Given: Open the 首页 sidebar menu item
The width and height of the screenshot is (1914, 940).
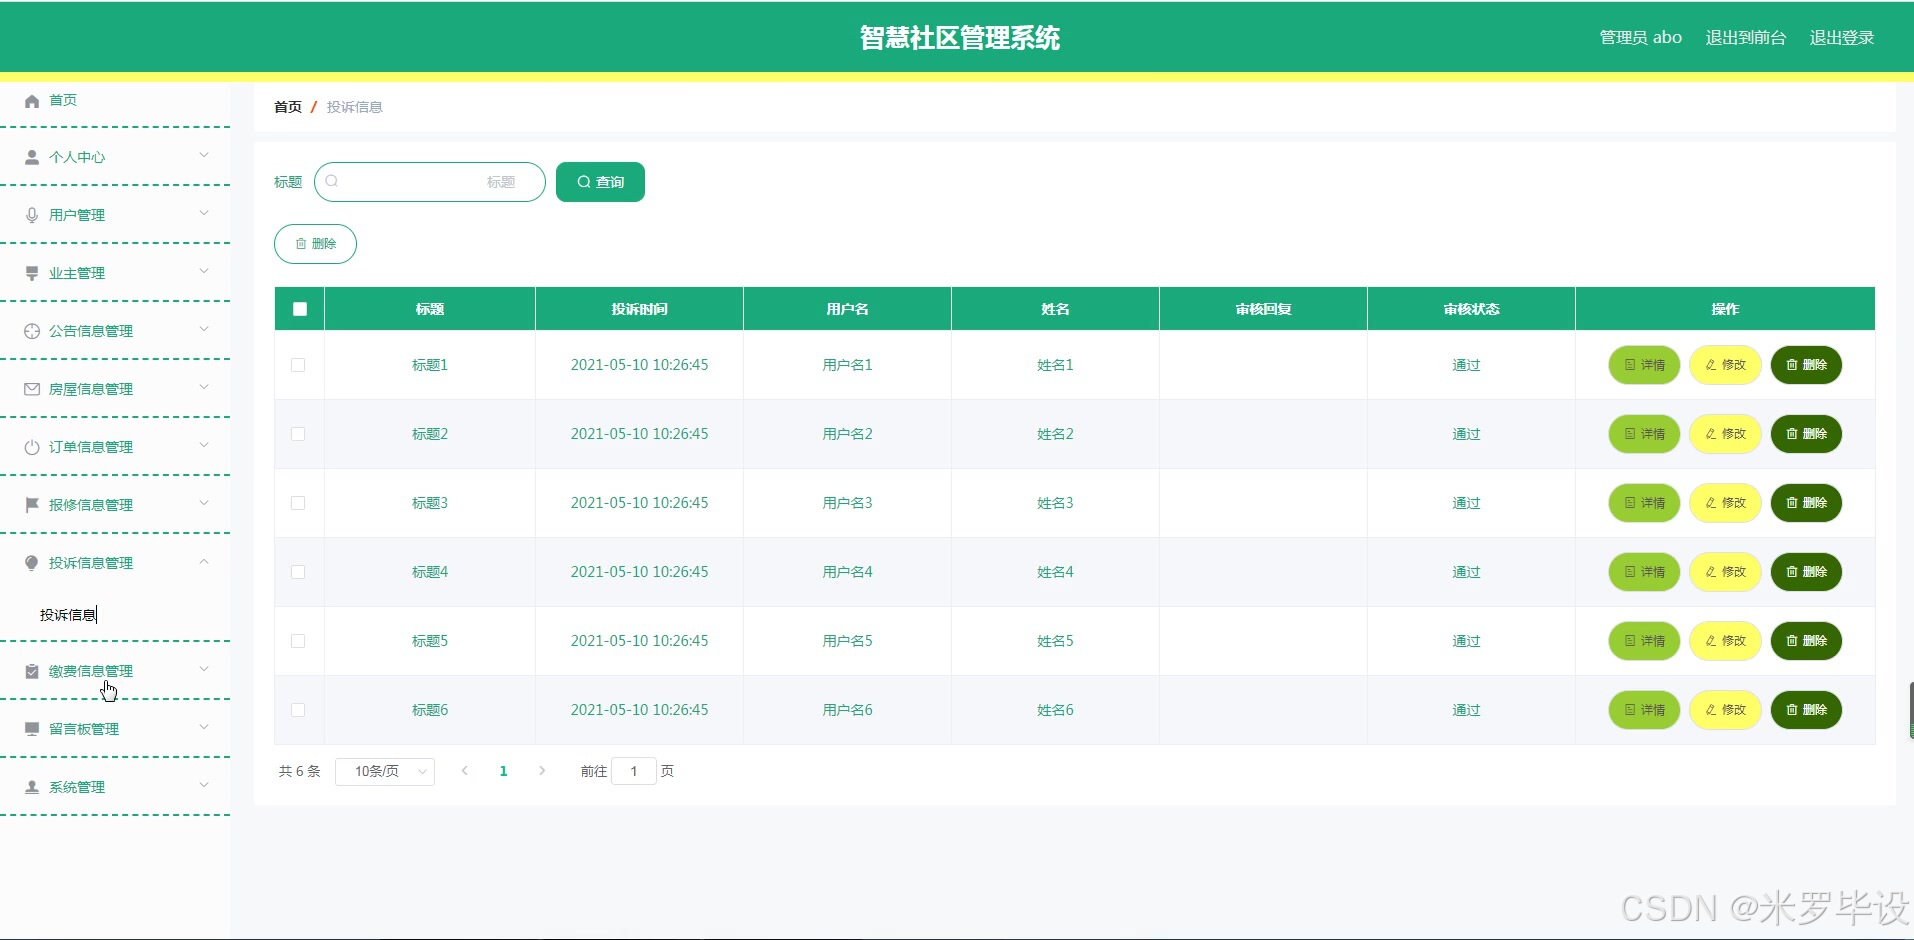Looking at the screenshot, I should 115,101.
